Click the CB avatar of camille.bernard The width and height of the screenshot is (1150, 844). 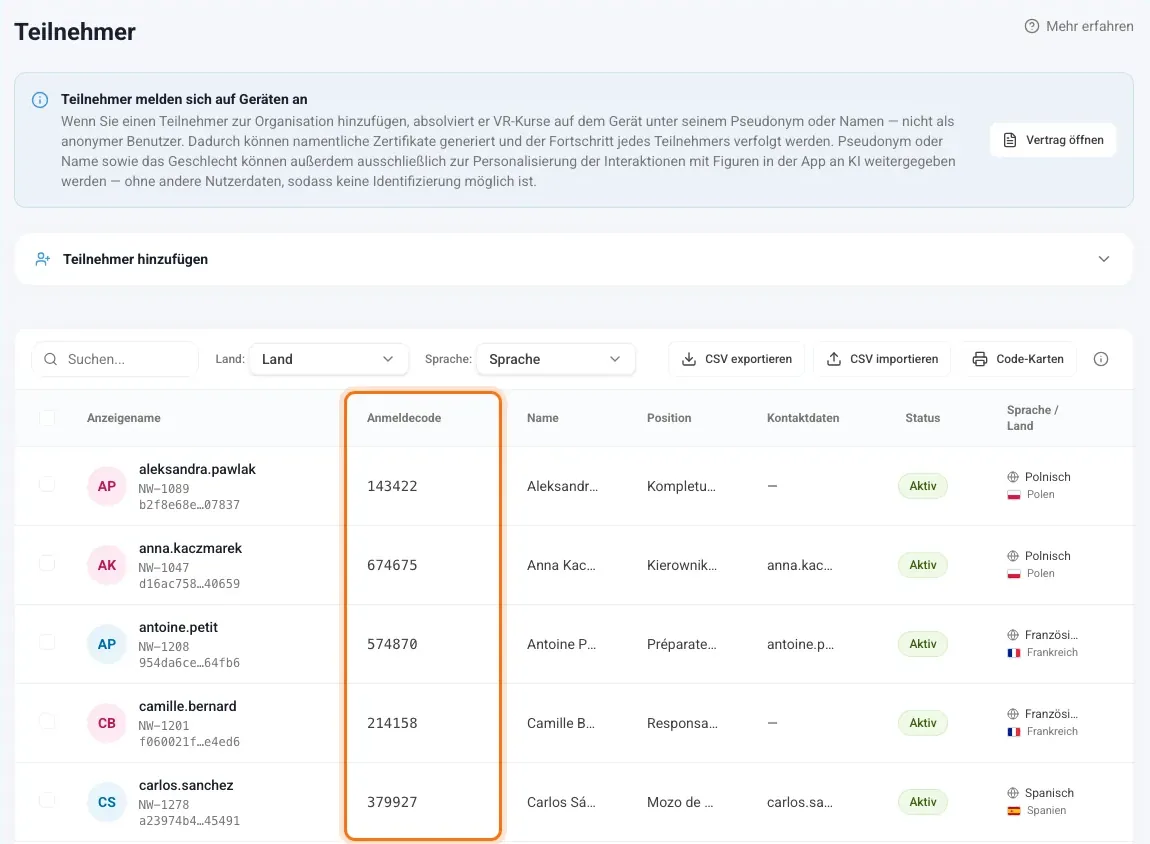[x=106, y=723]
